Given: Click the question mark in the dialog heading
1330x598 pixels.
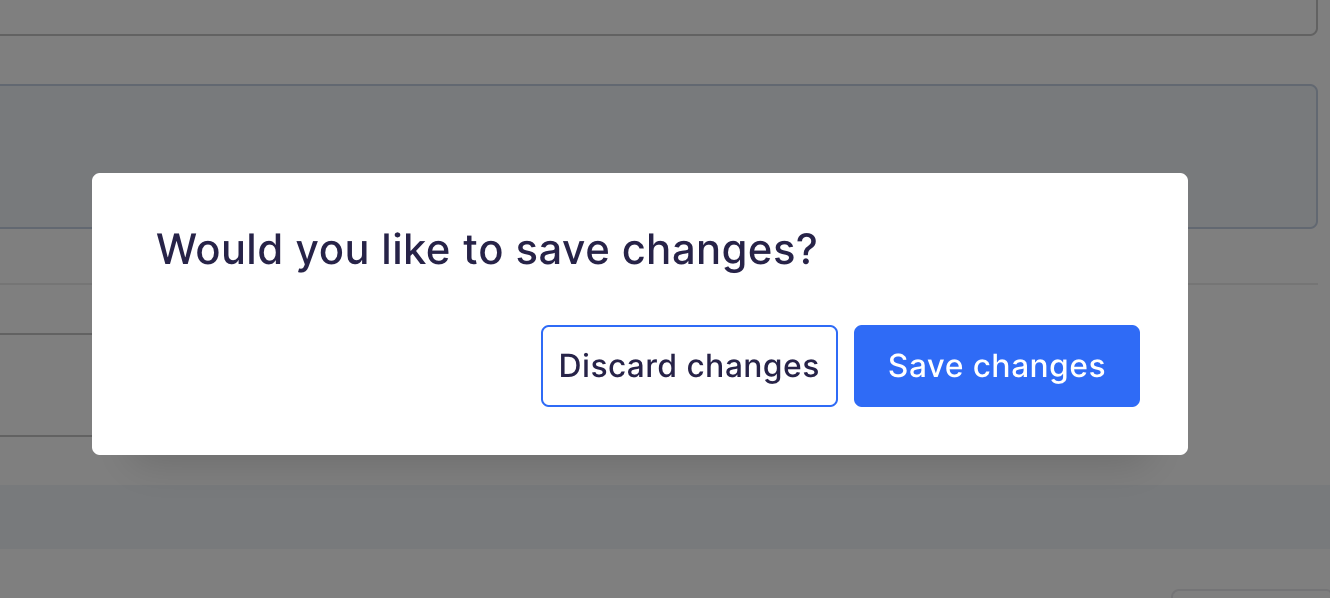Looking at the screenshot, I should point(806,249).
